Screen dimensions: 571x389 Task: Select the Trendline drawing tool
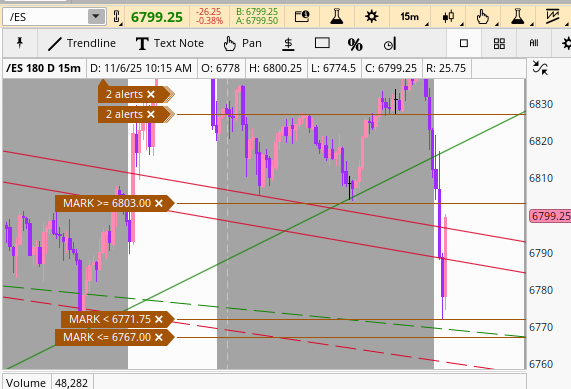coord(82,43)
